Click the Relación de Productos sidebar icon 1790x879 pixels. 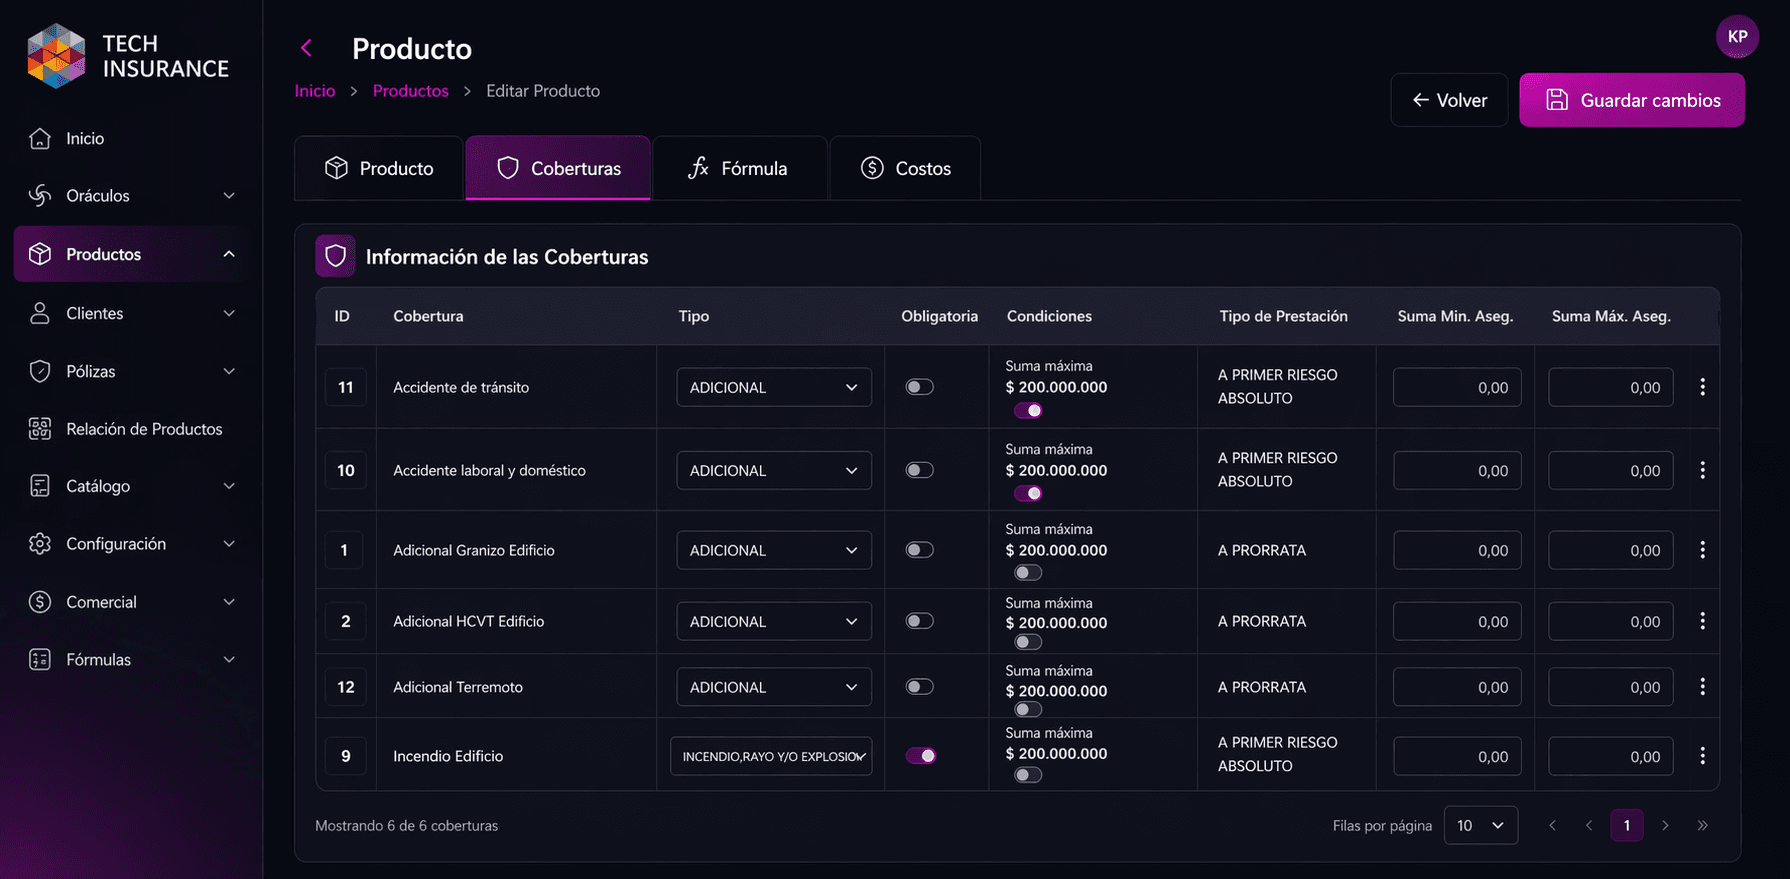click(x=40, y=429)
